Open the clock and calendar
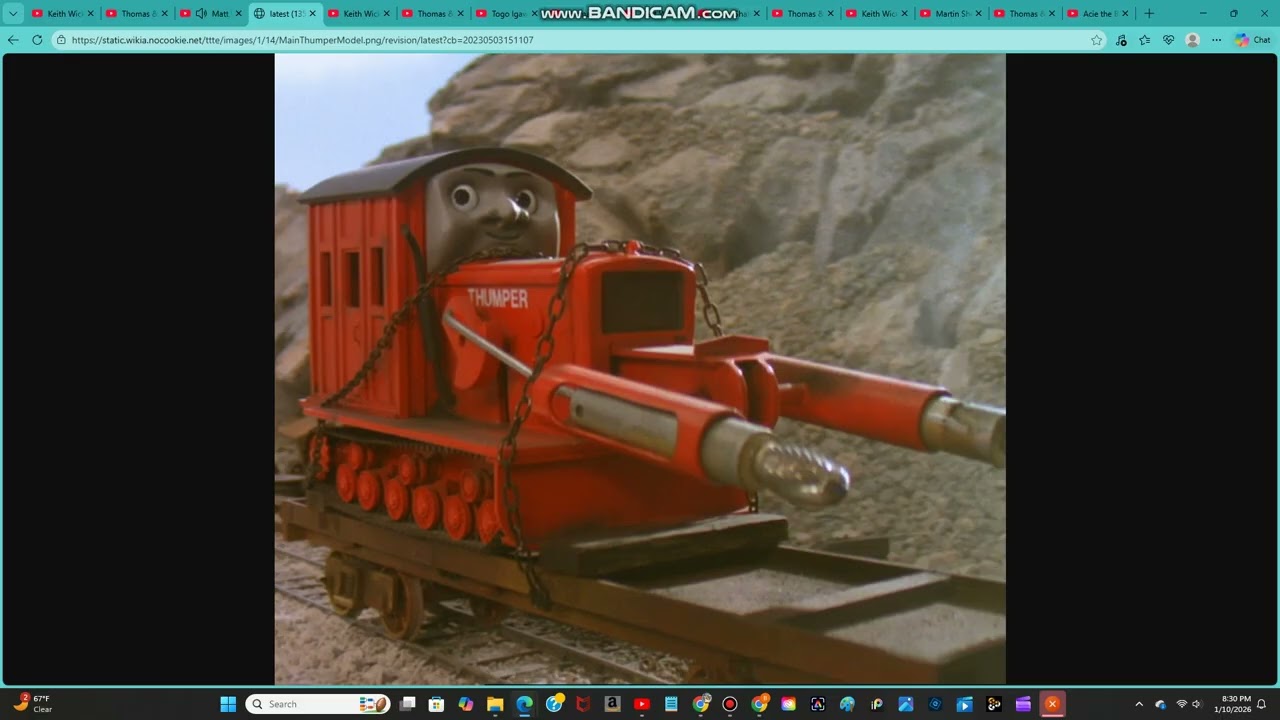This screenshot has height=720, width=1280. pyautogui.click(x=1235, y=704)
